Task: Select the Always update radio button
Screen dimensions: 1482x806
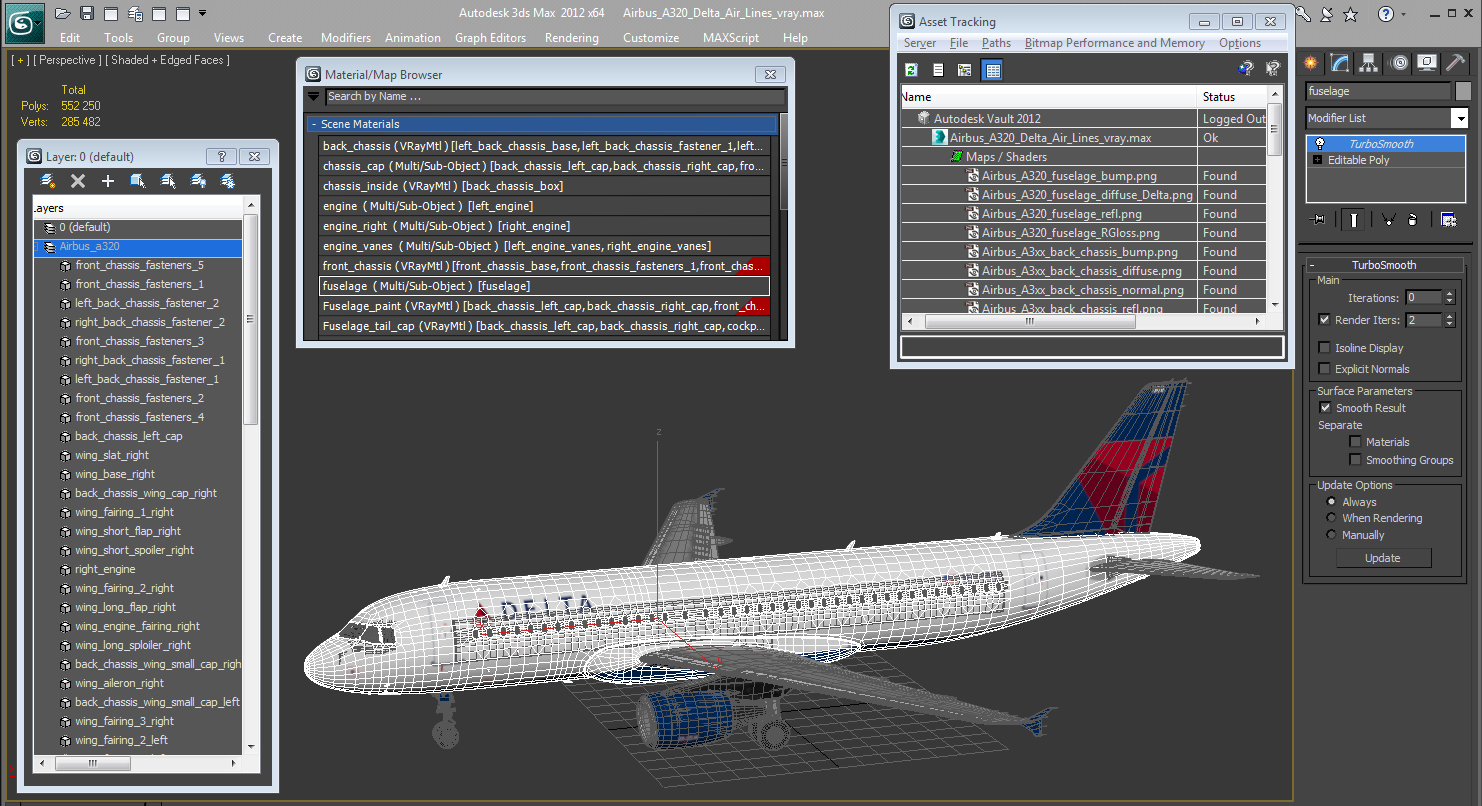Action: point(1331,502)
